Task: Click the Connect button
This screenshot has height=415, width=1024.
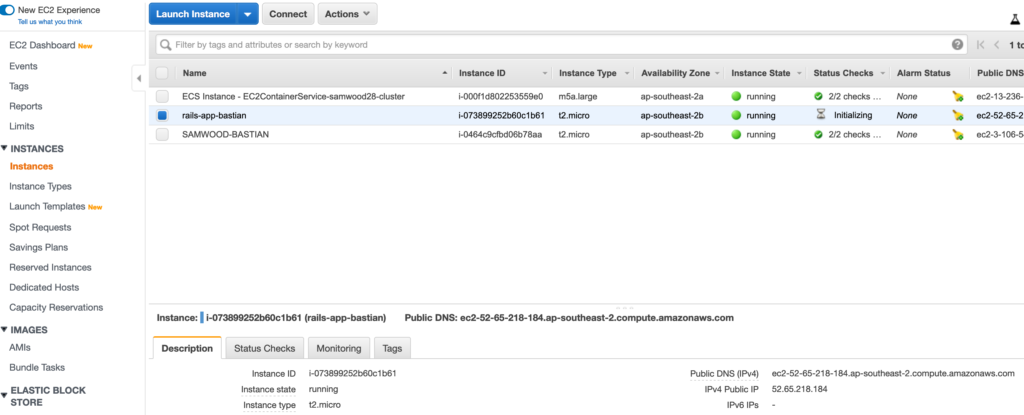Action: pos(288,14)
